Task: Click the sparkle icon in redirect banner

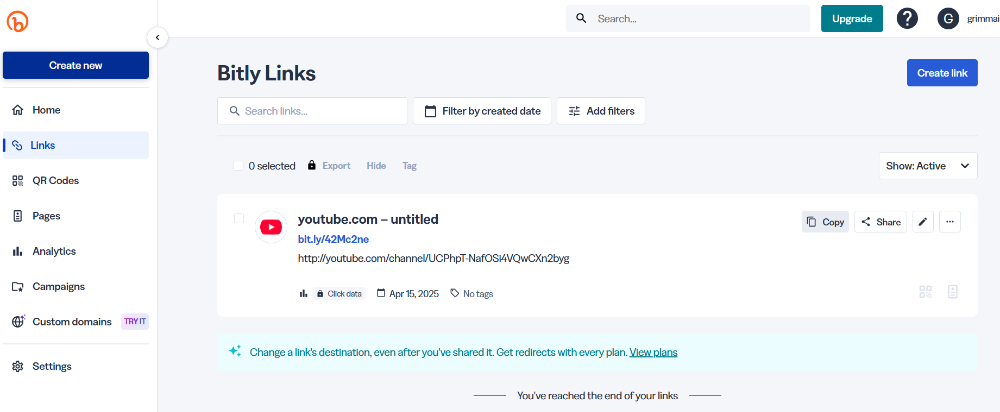Action: [x=235, y=351]
